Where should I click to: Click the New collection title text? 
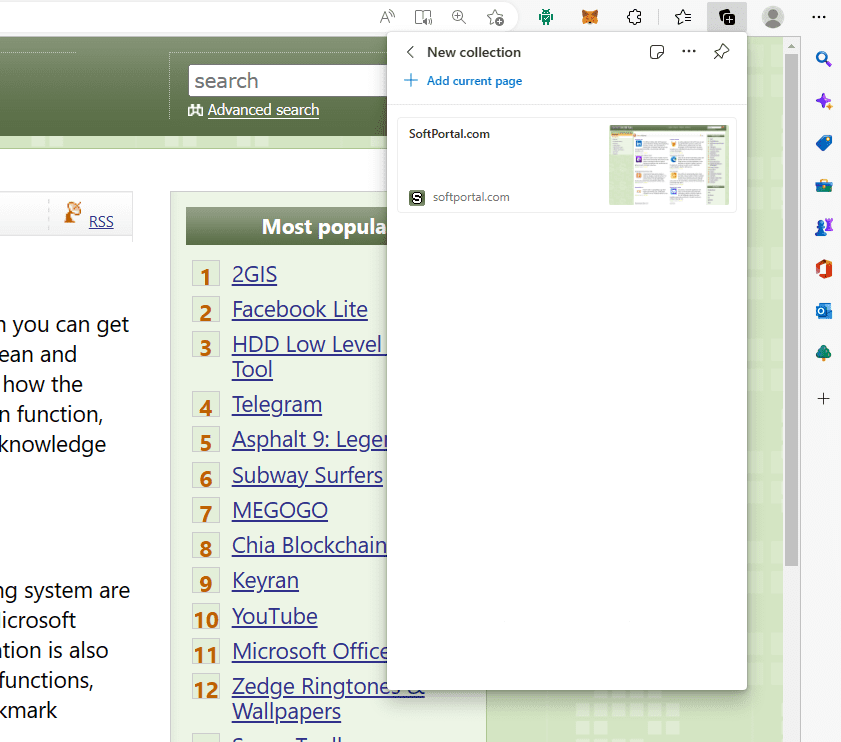coord(474,52)
